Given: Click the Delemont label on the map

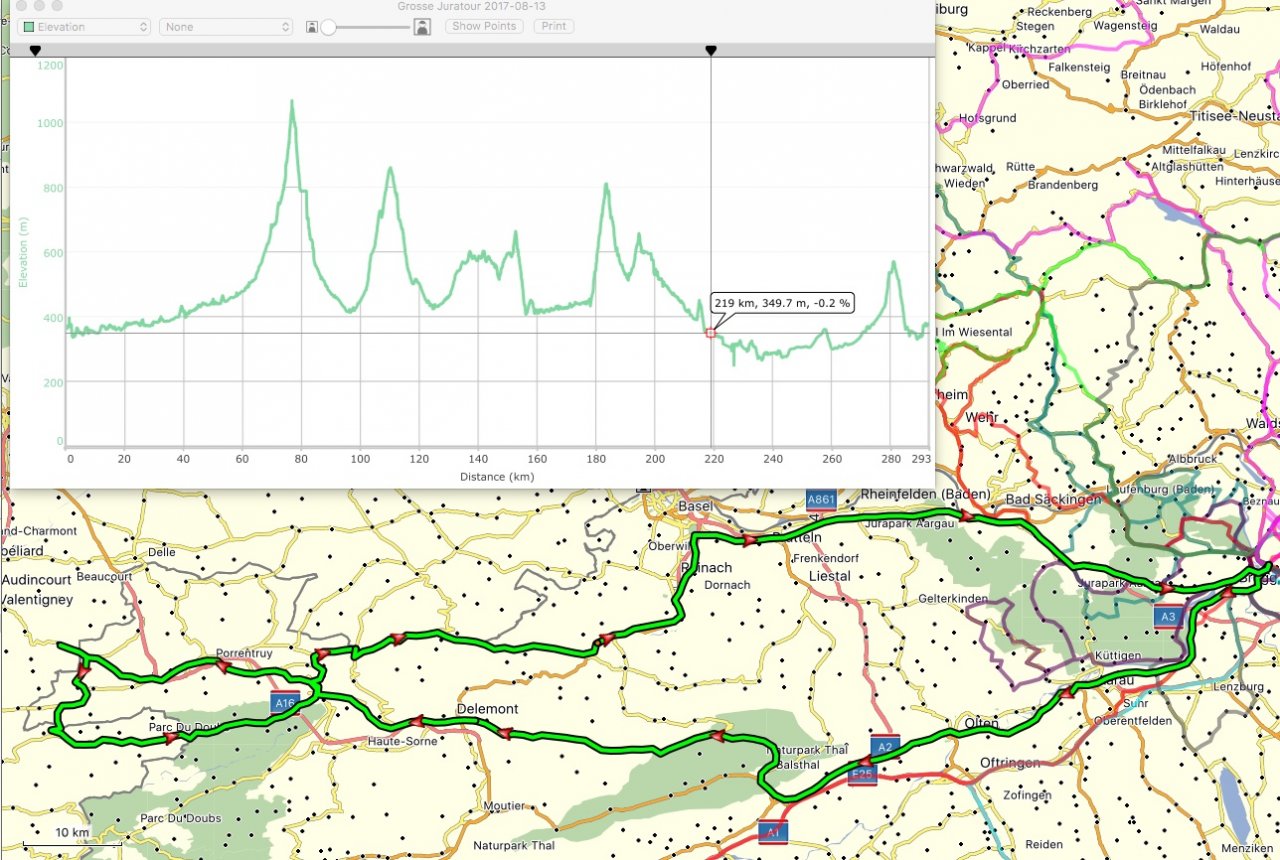Looking at the screenshot, I should [x=487, y=709].
